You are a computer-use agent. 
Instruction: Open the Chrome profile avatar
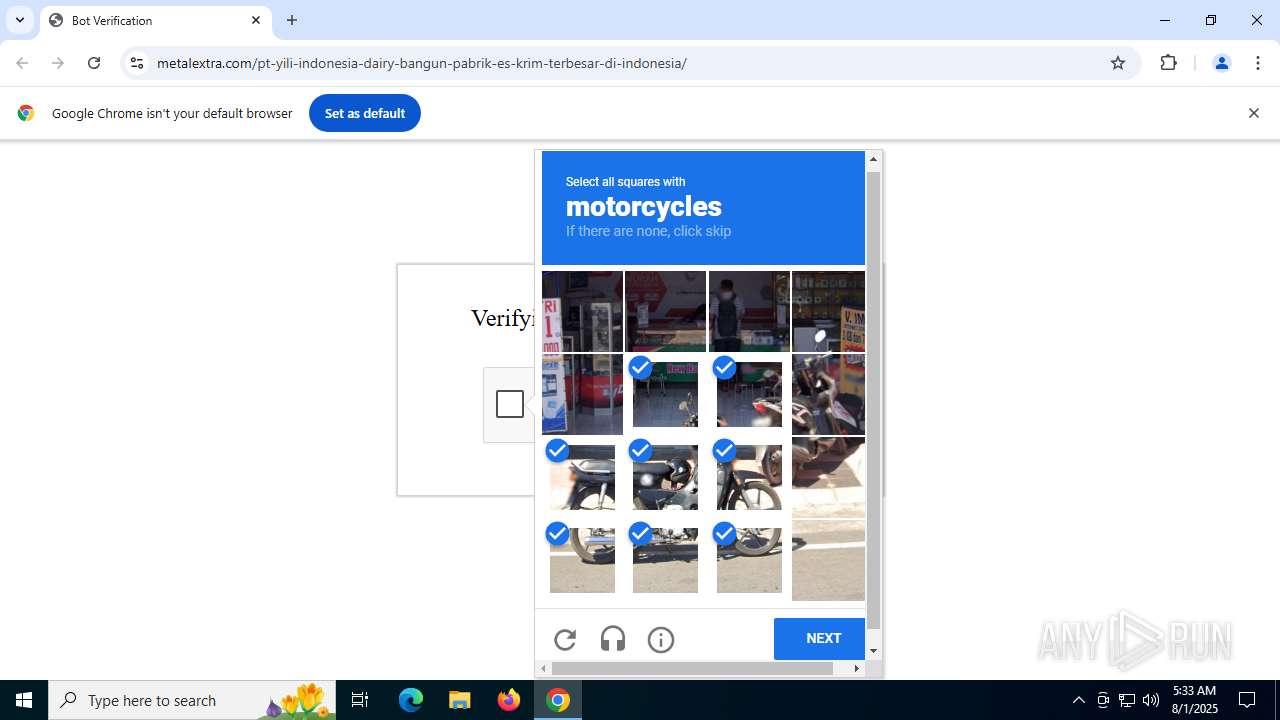(x=1221, y=63)
